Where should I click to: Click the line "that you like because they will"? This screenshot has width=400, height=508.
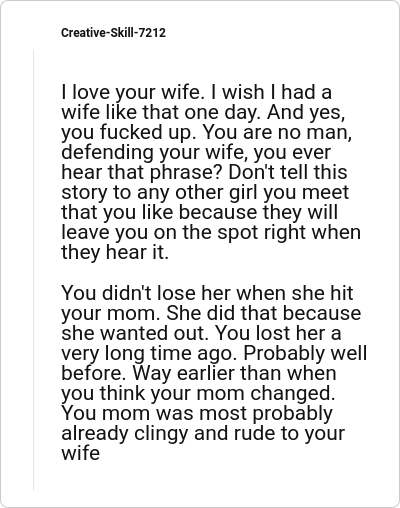click(x=199, y=212)
